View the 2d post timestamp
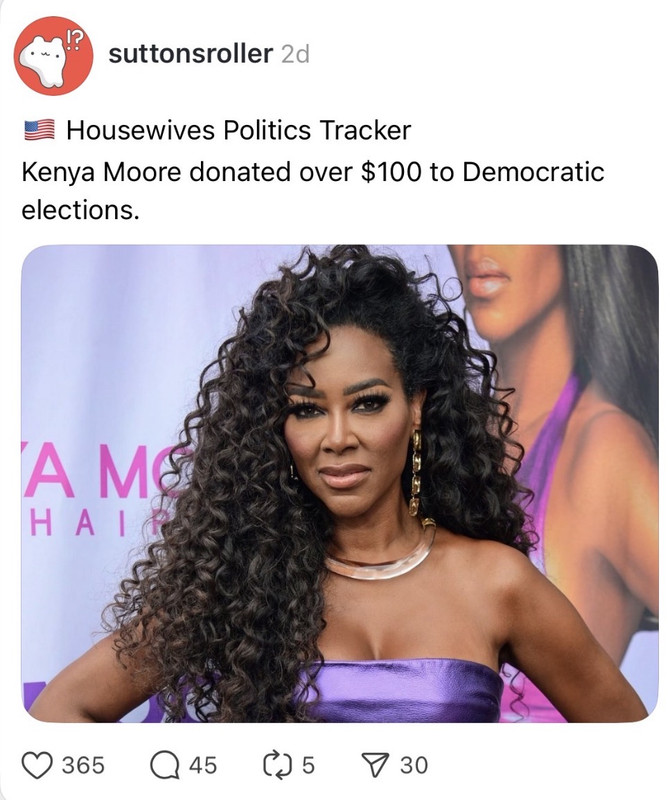The image size is (670, 800). click(x=295, y=55)
